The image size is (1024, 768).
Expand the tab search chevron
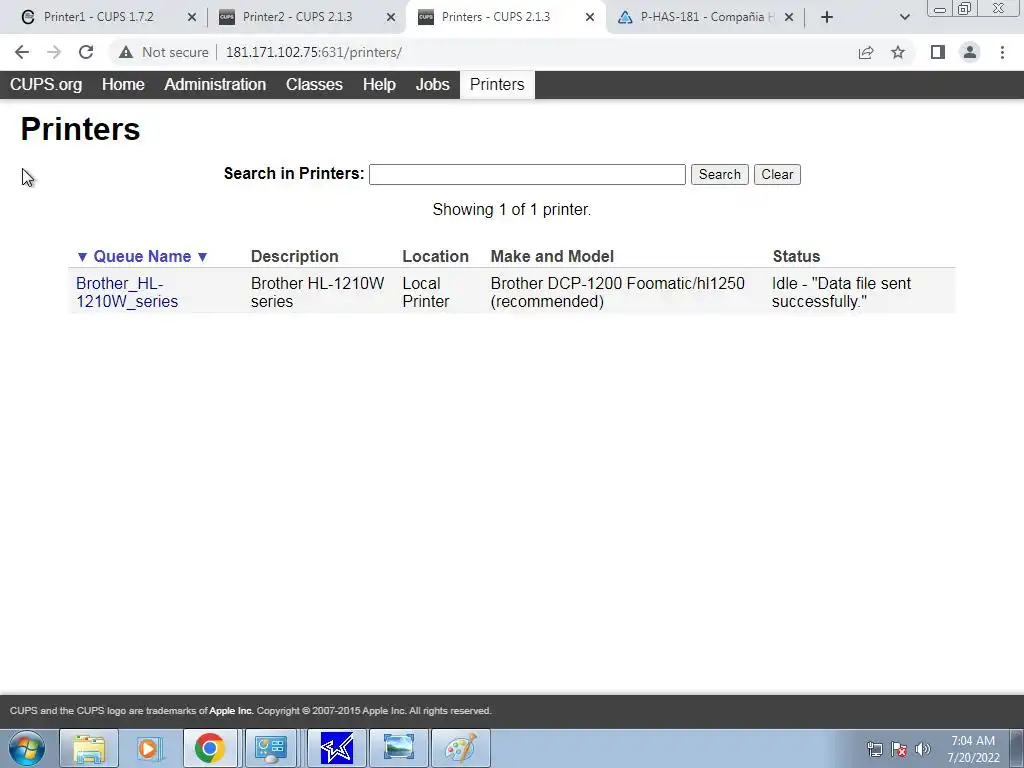[904, 17]
